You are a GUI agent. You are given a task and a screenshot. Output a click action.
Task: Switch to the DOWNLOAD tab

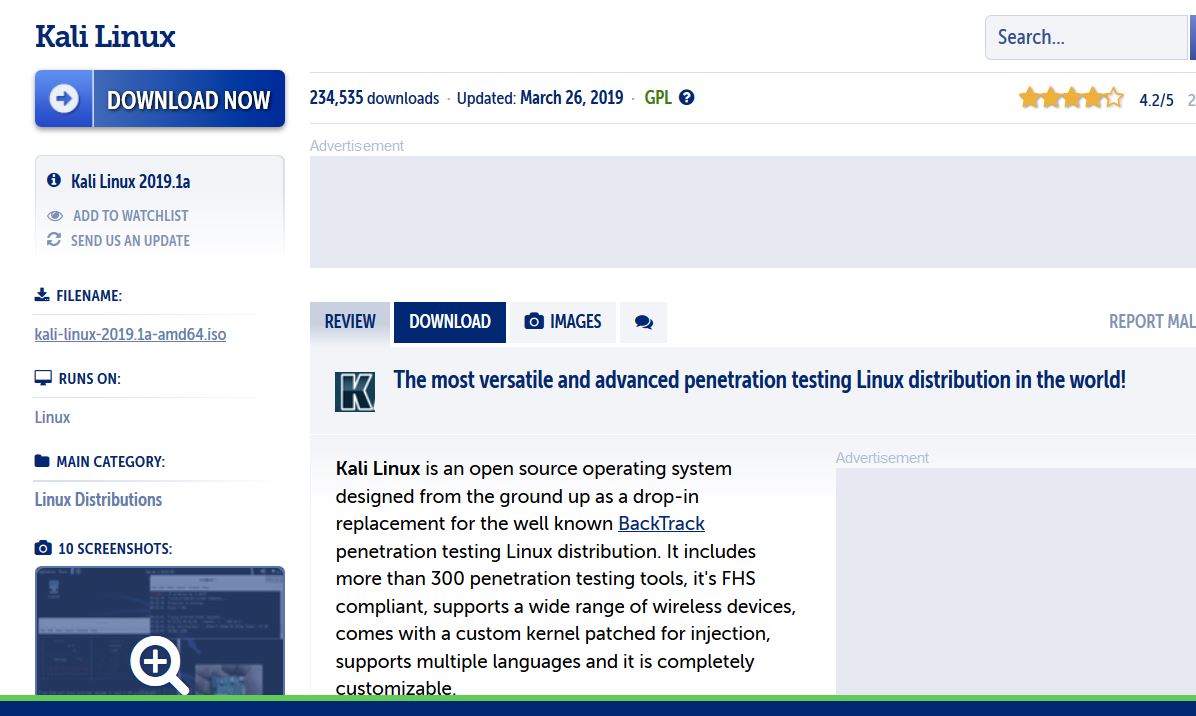450,322
